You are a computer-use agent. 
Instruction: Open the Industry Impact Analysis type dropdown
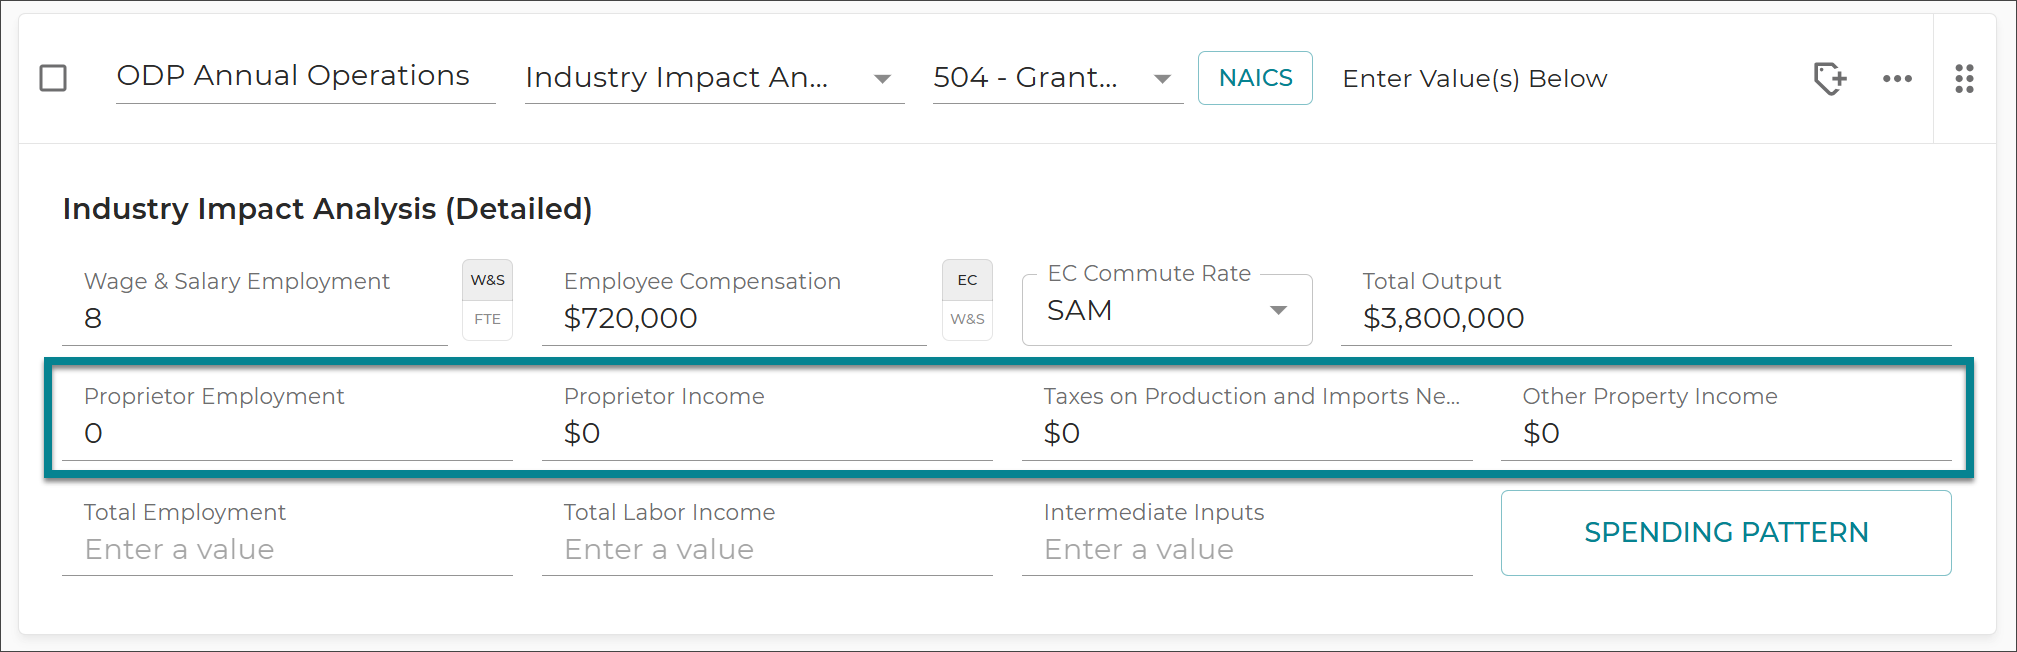[x=715, y=78]
